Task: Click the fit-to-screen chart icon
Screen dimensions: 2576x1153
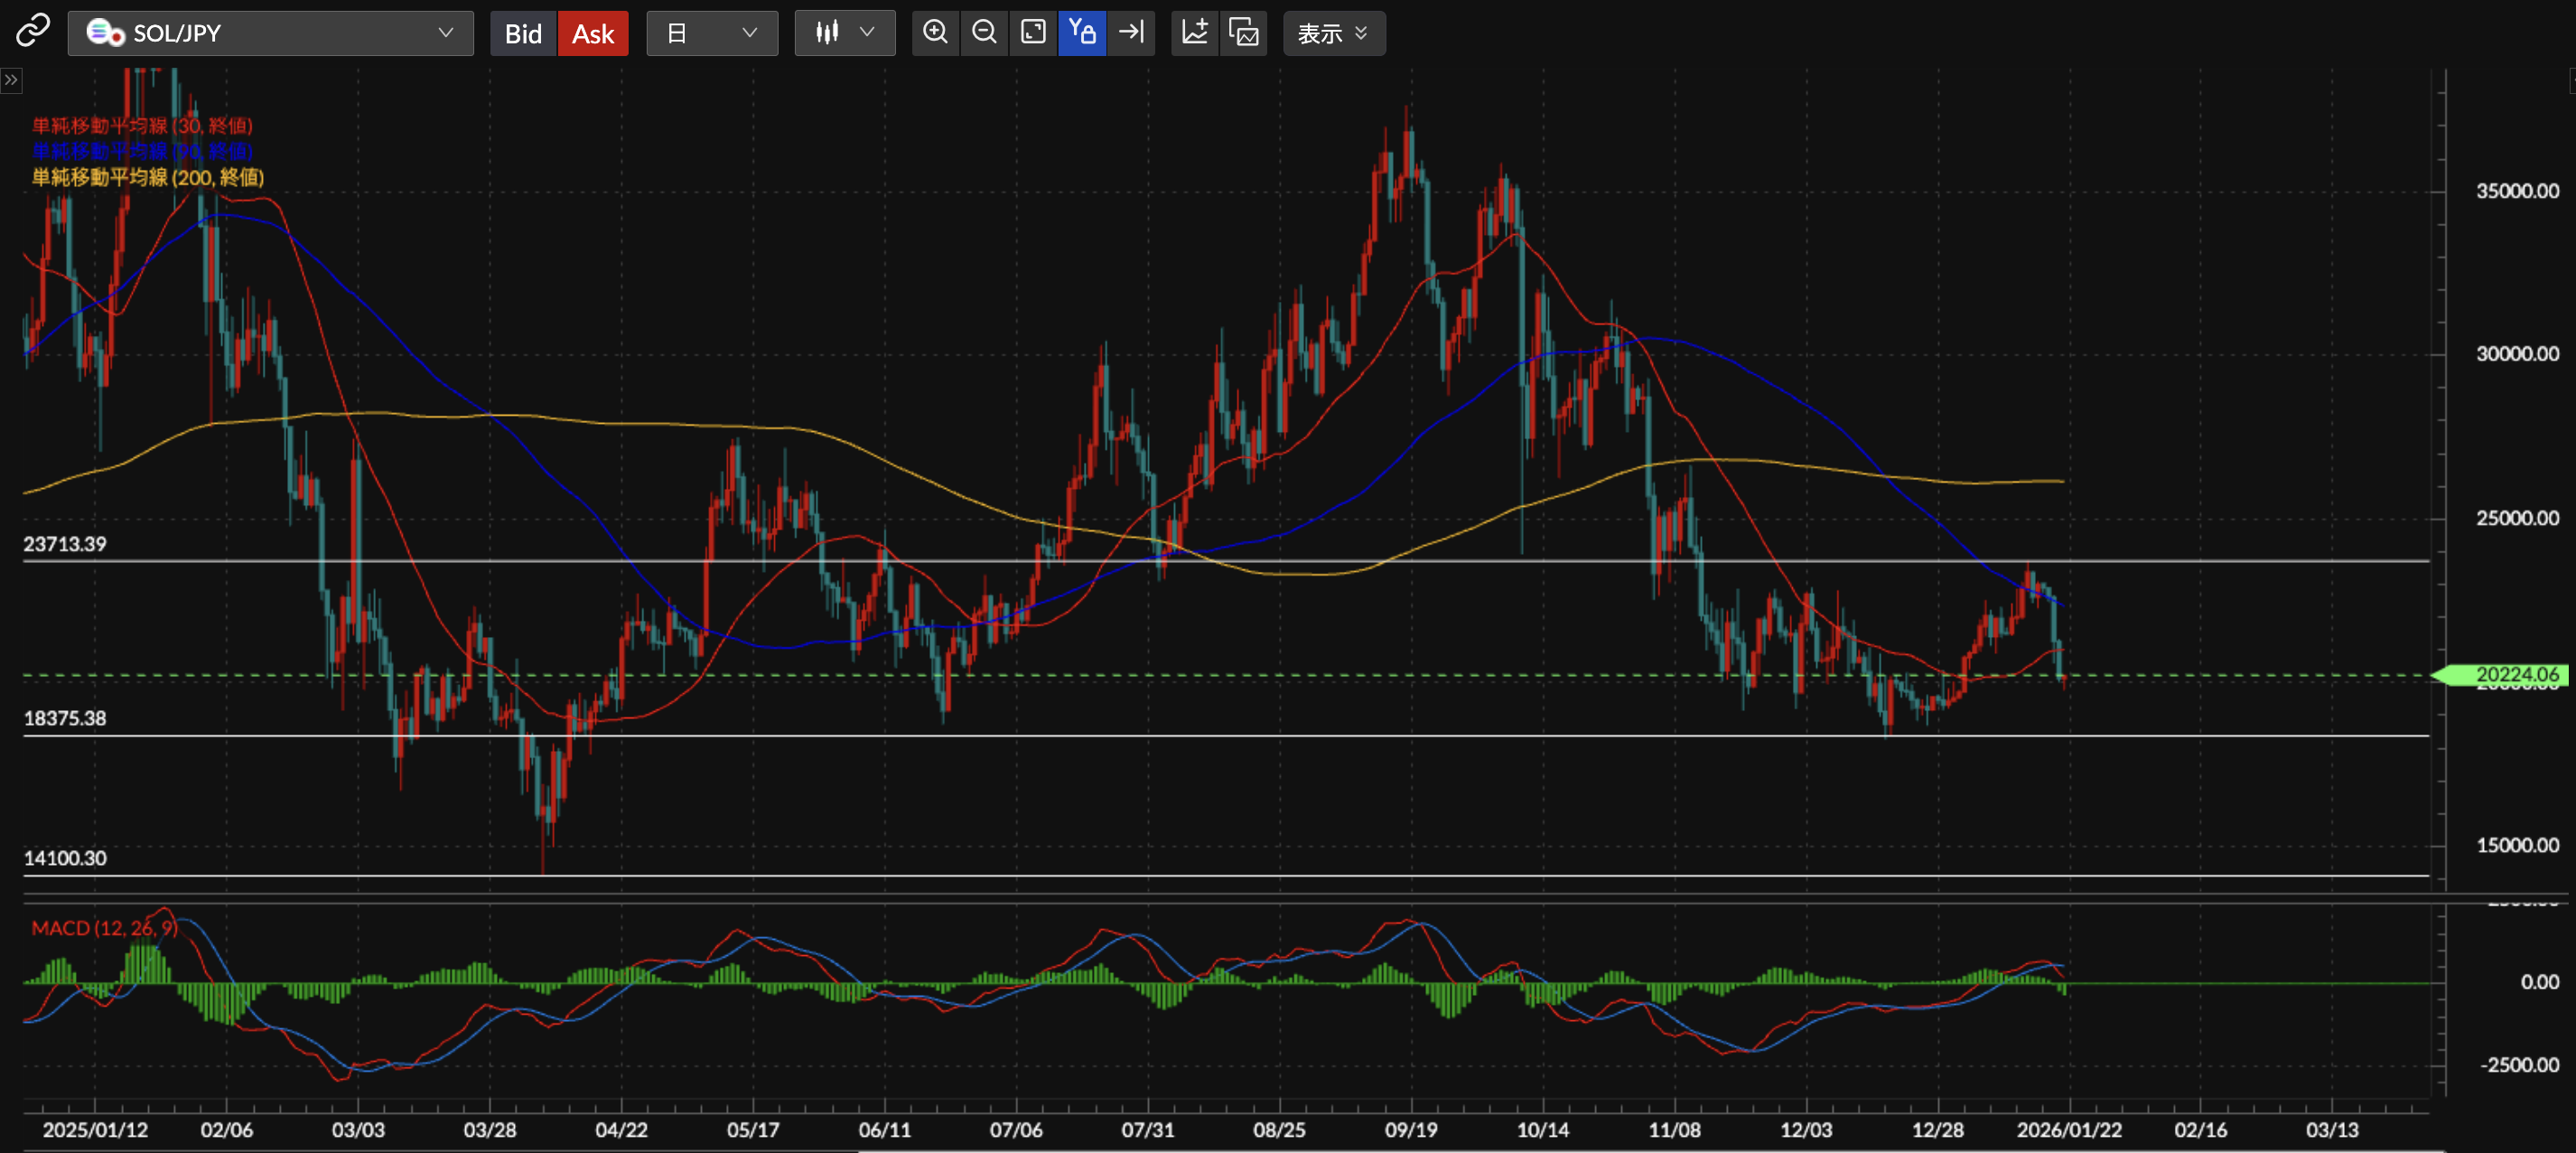Action: coord(1033,33)
